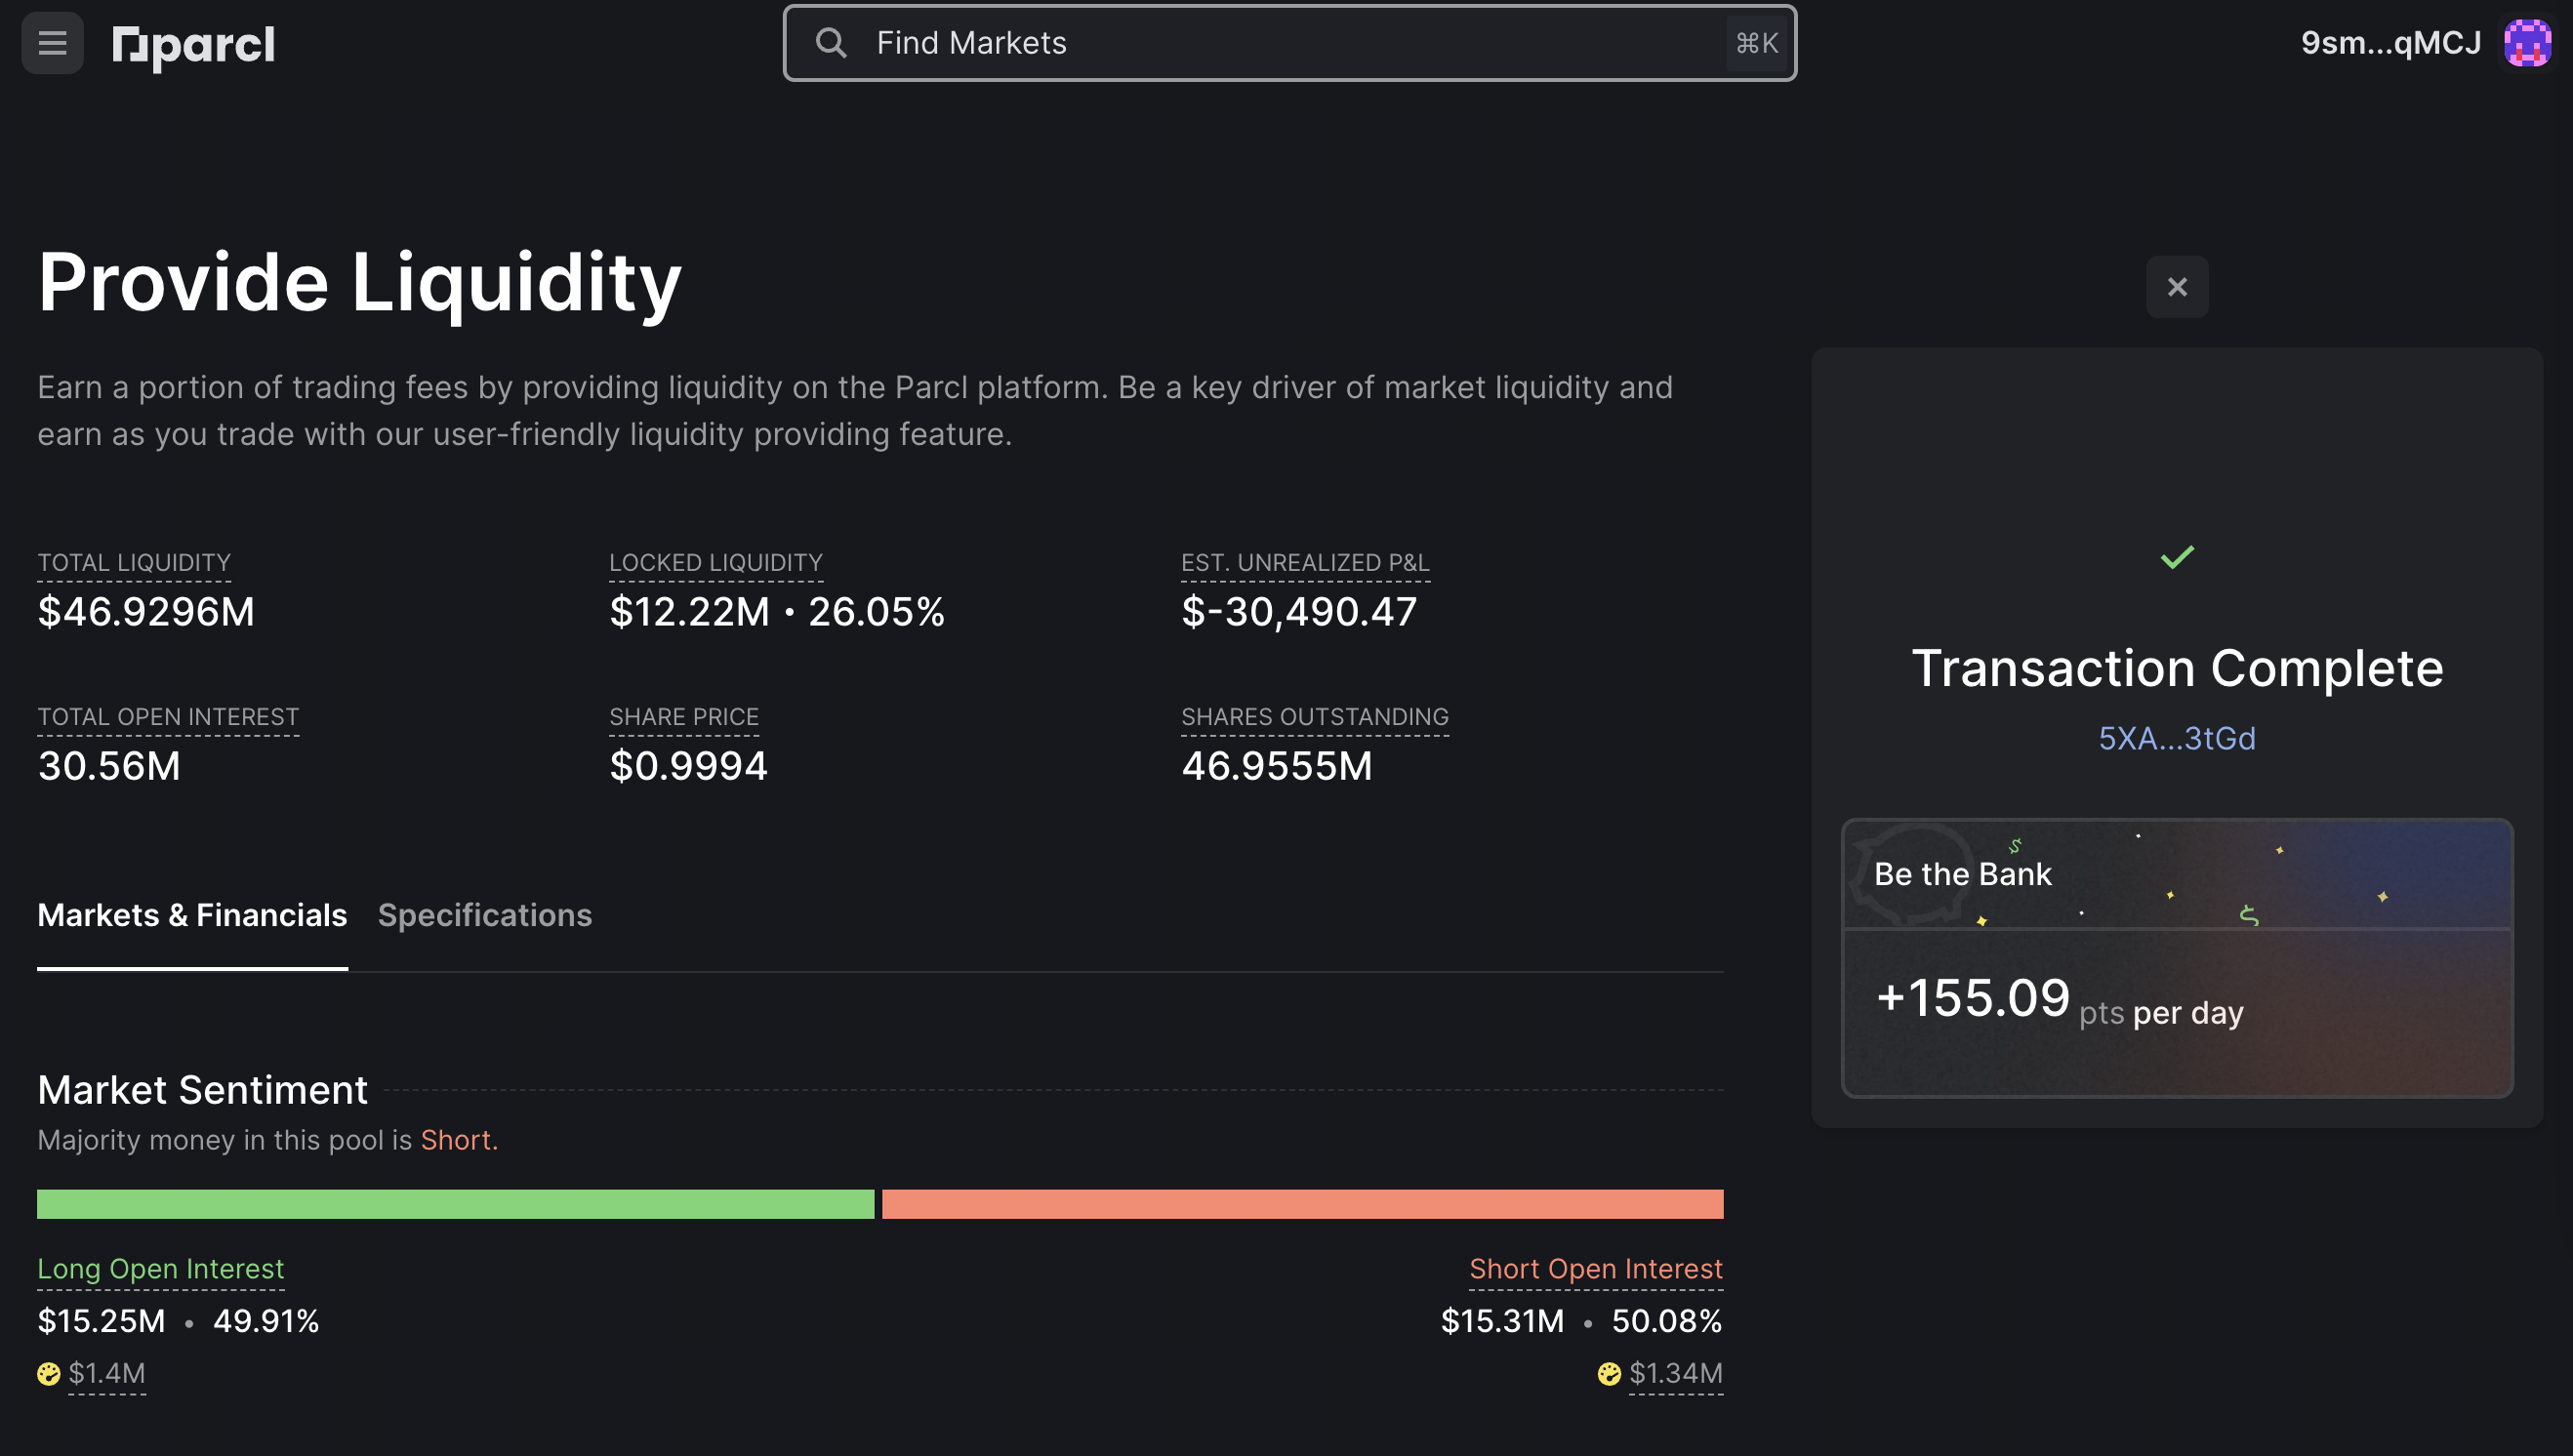The width and height of the screenshot is (2573, 1456).
Task: Select the Markets & Financials tab
Action: (192, 915)
